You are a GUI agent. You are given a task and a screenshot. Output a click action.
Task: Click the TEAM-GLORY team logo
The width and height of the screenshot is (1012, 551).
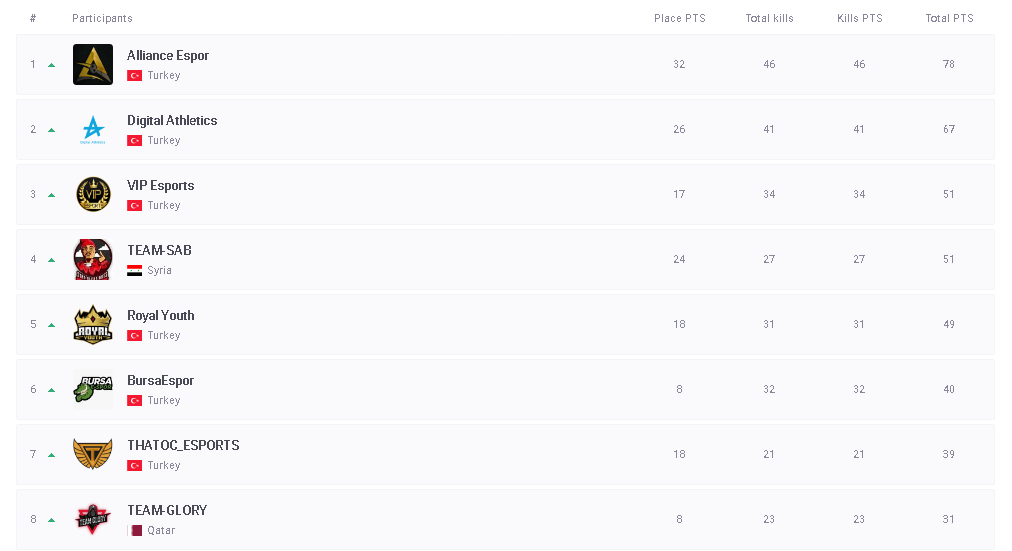[93, 519]
